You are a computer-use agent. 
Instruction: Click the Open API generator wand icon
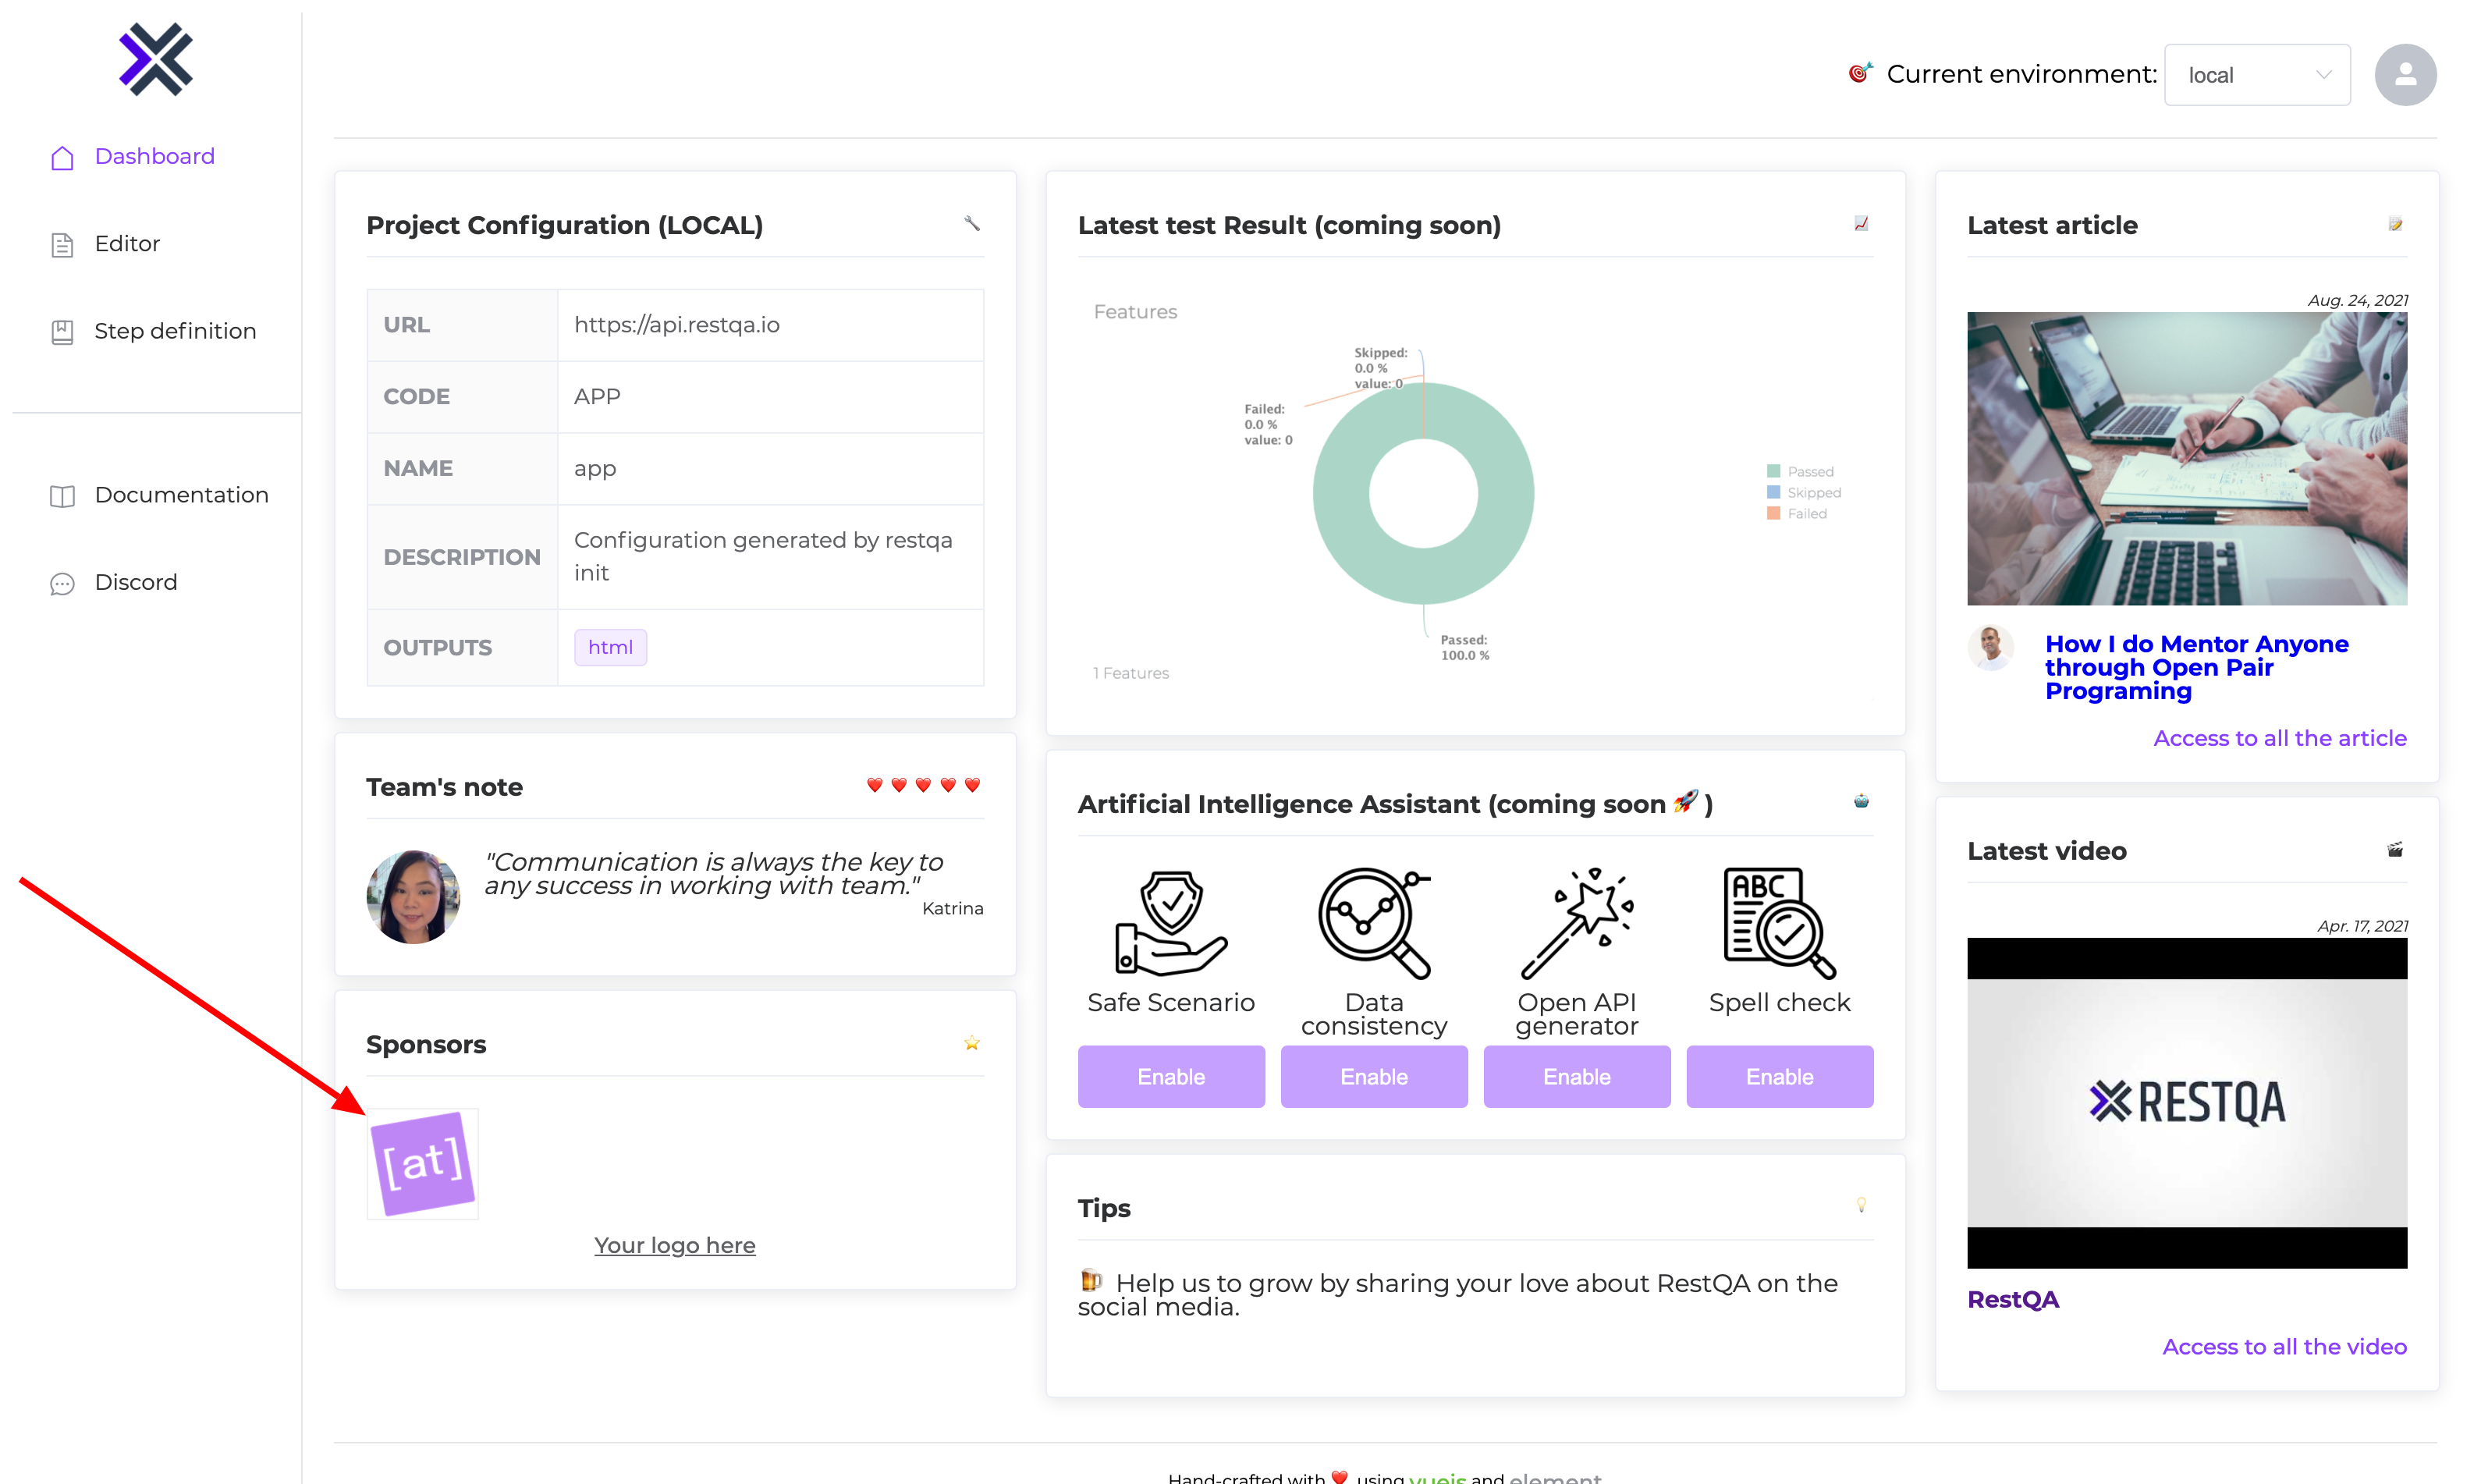(1576, 923)
